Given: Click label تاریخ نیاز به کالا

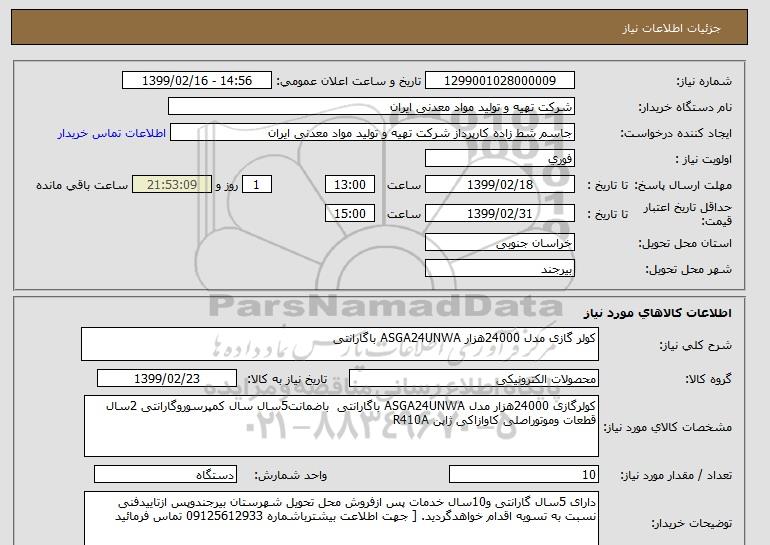Looking at the screenshot, I should coord(287,379).
